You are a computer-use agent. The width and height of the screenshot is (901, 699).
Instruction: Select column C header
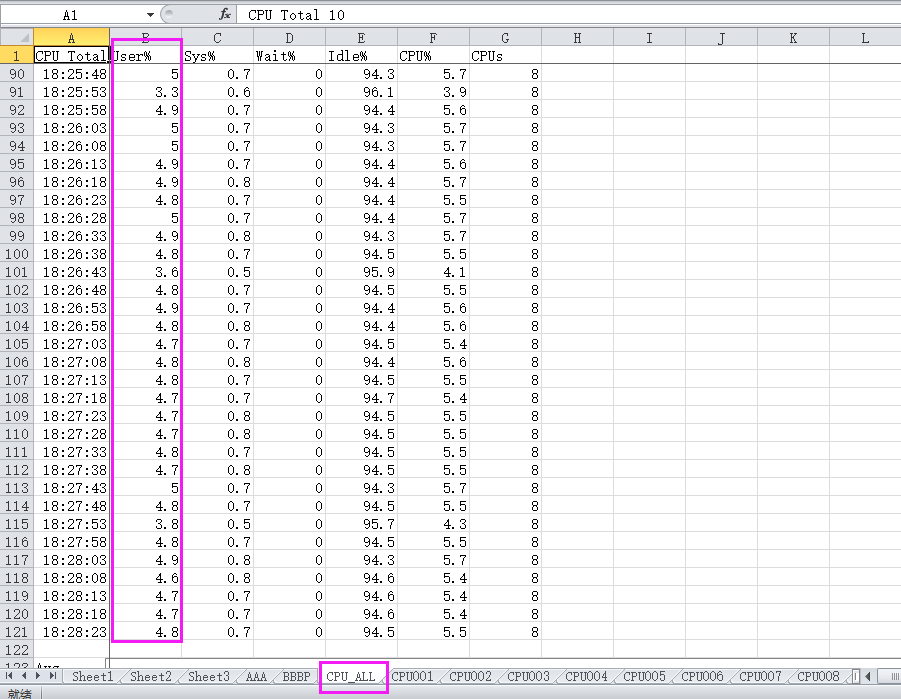click(x=217, y=38)
